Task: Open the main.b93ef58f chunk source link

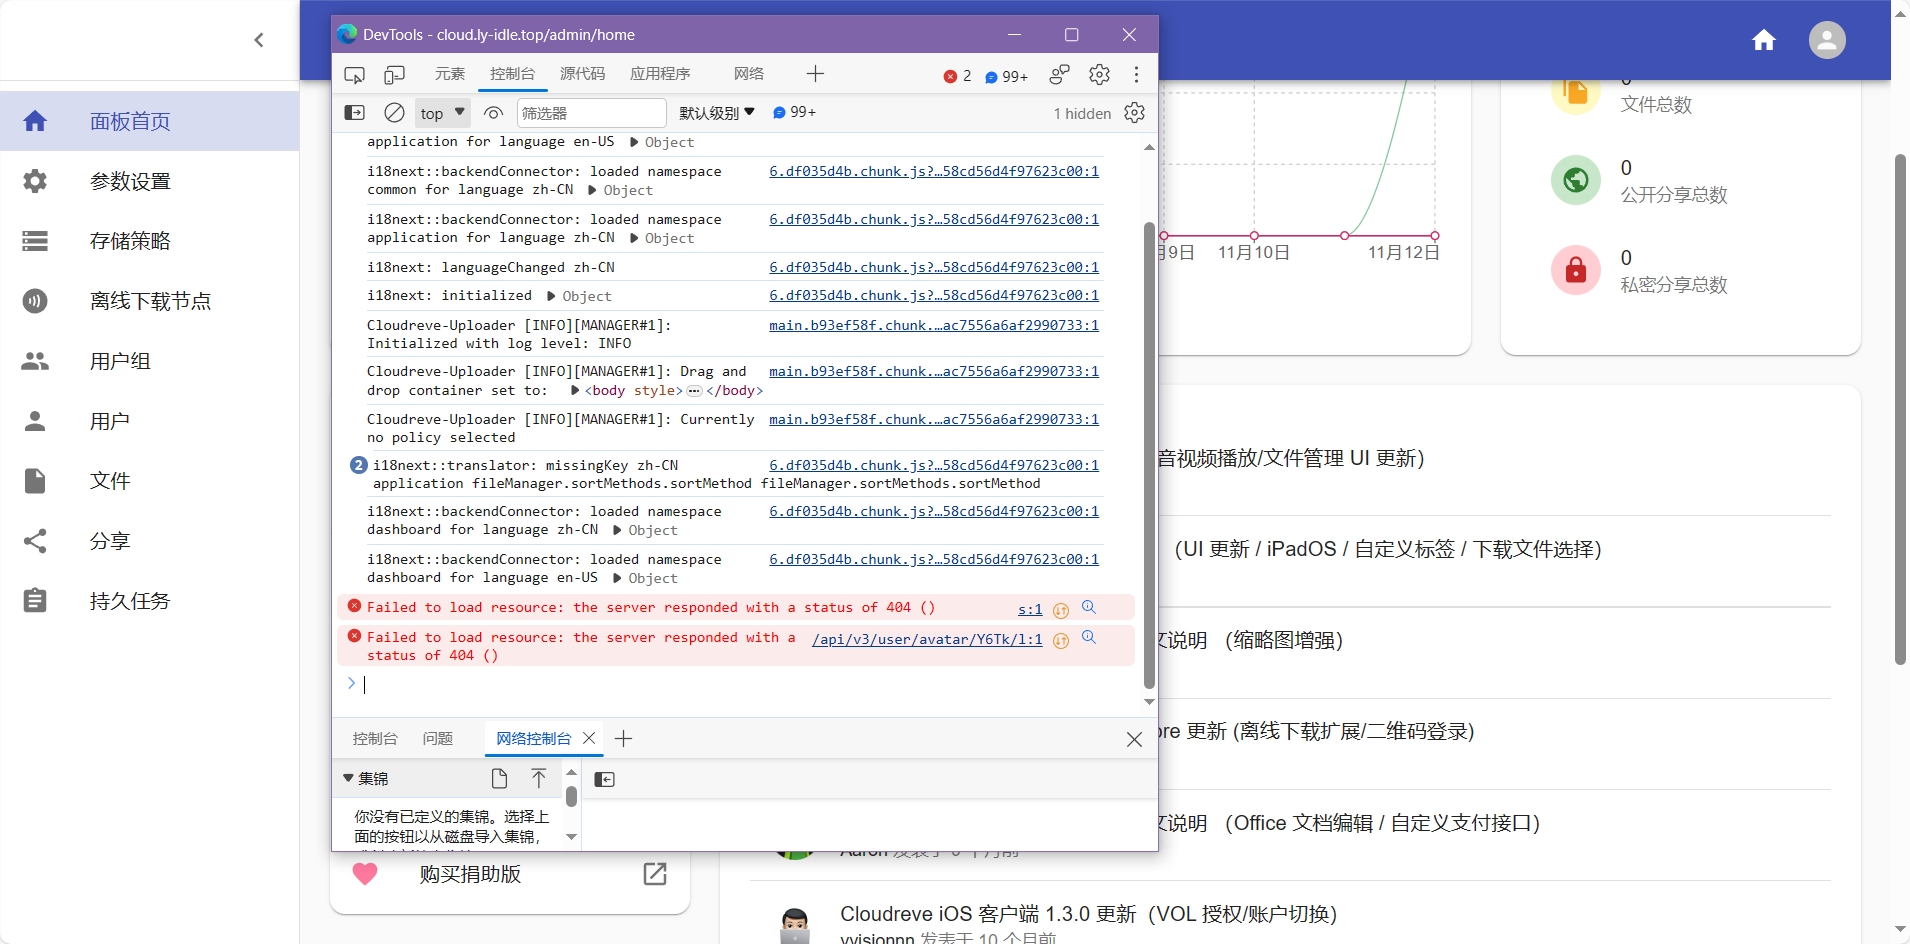Action: tap(934, 325)
